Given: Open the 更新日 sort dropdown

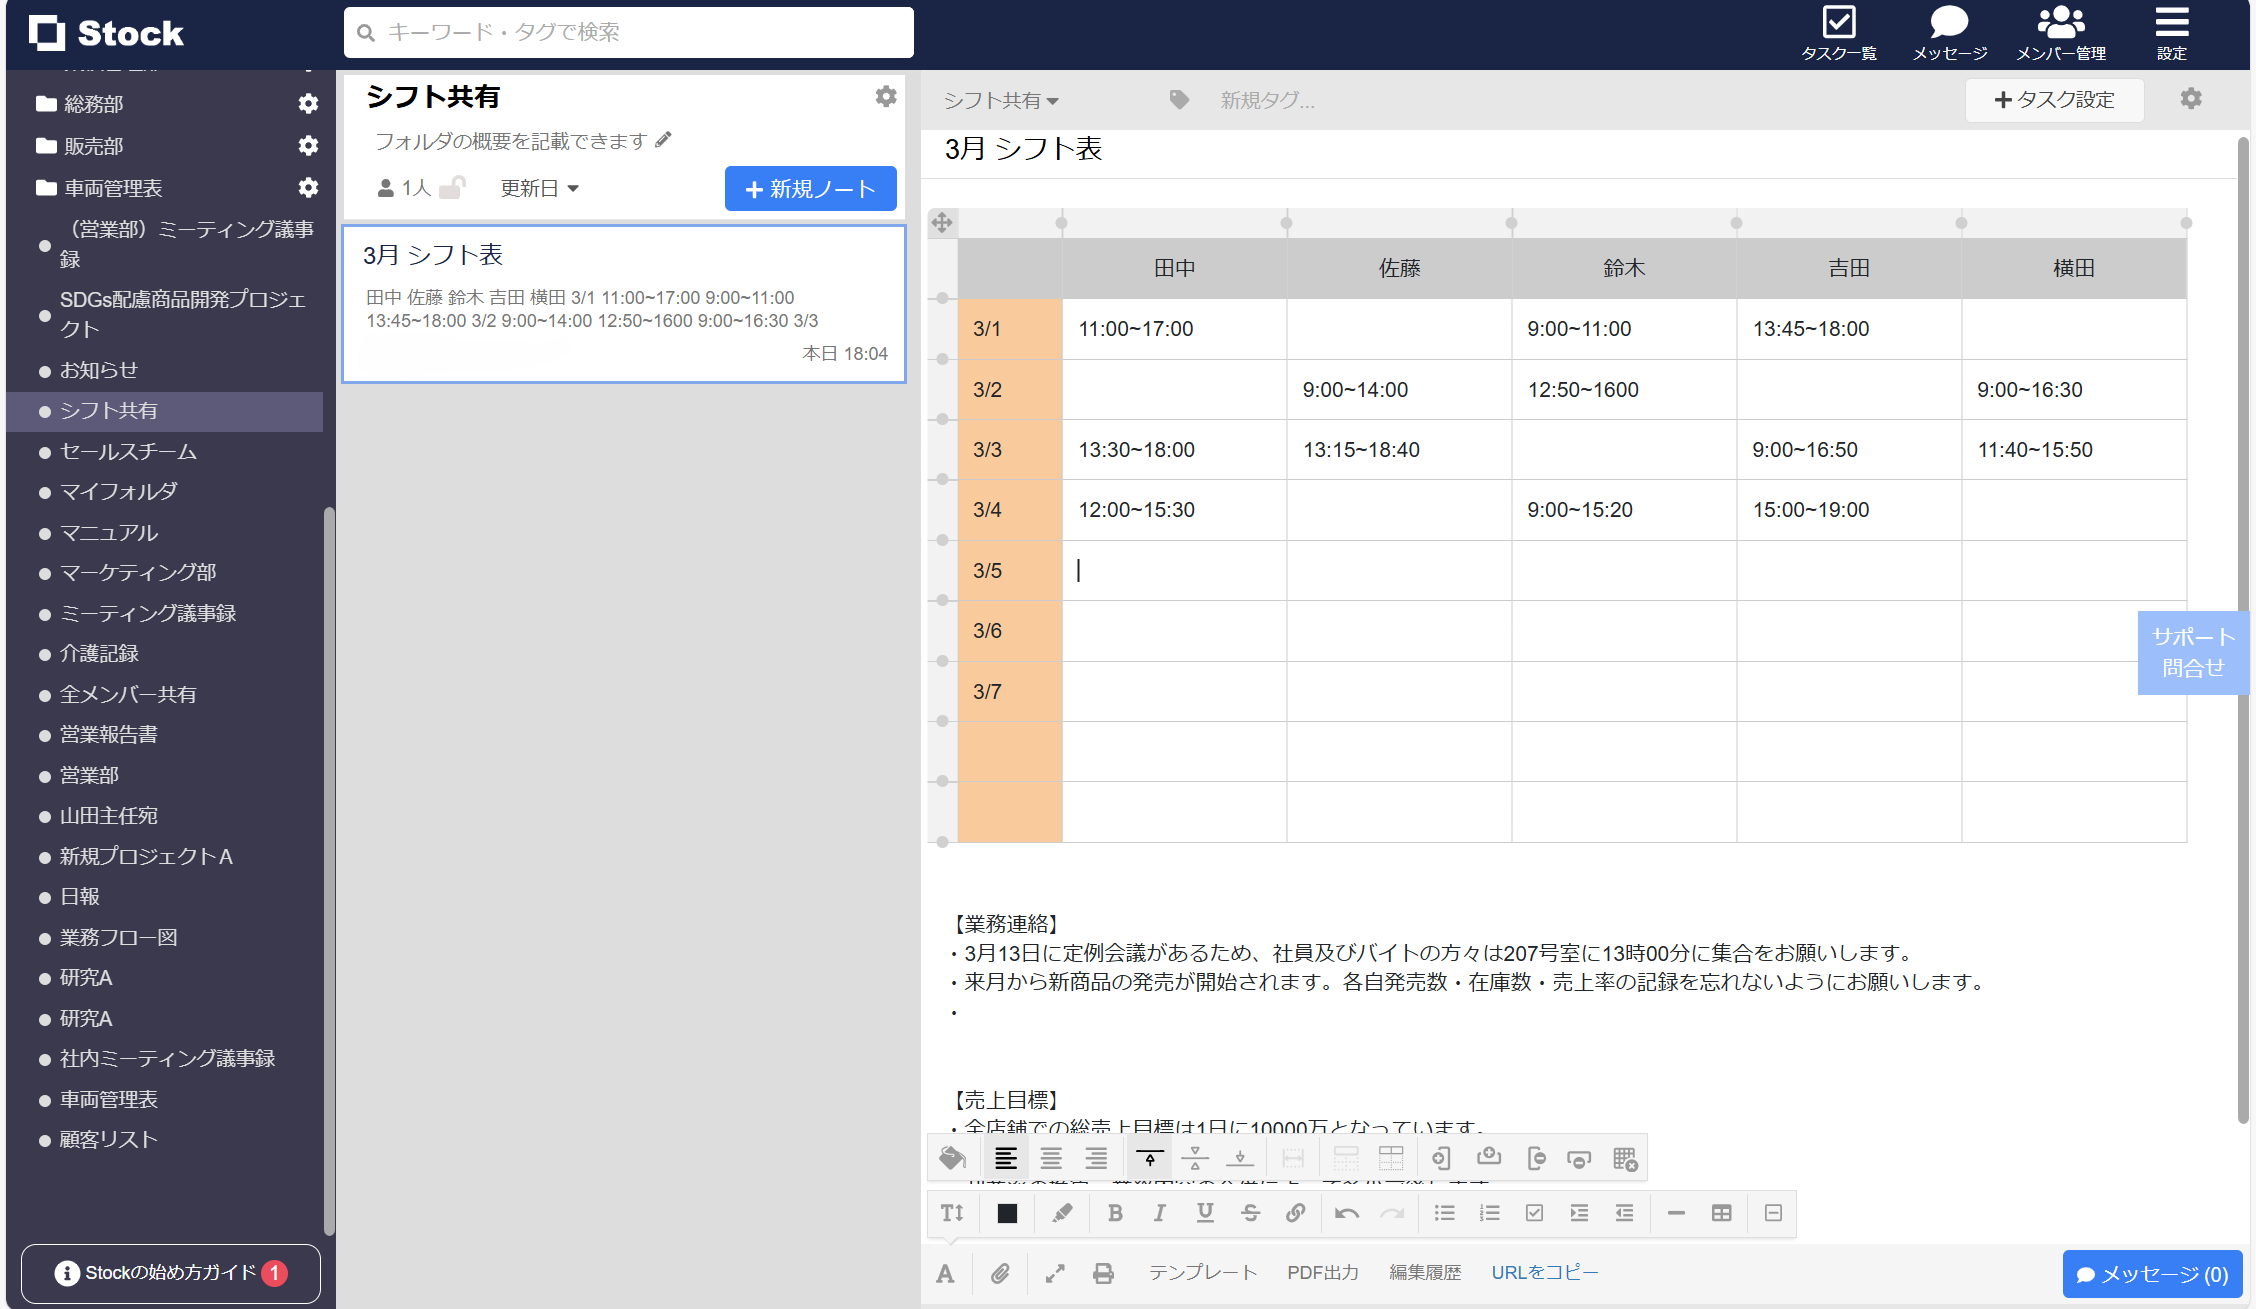Looking at the screenshot, I should pos(540,188).
